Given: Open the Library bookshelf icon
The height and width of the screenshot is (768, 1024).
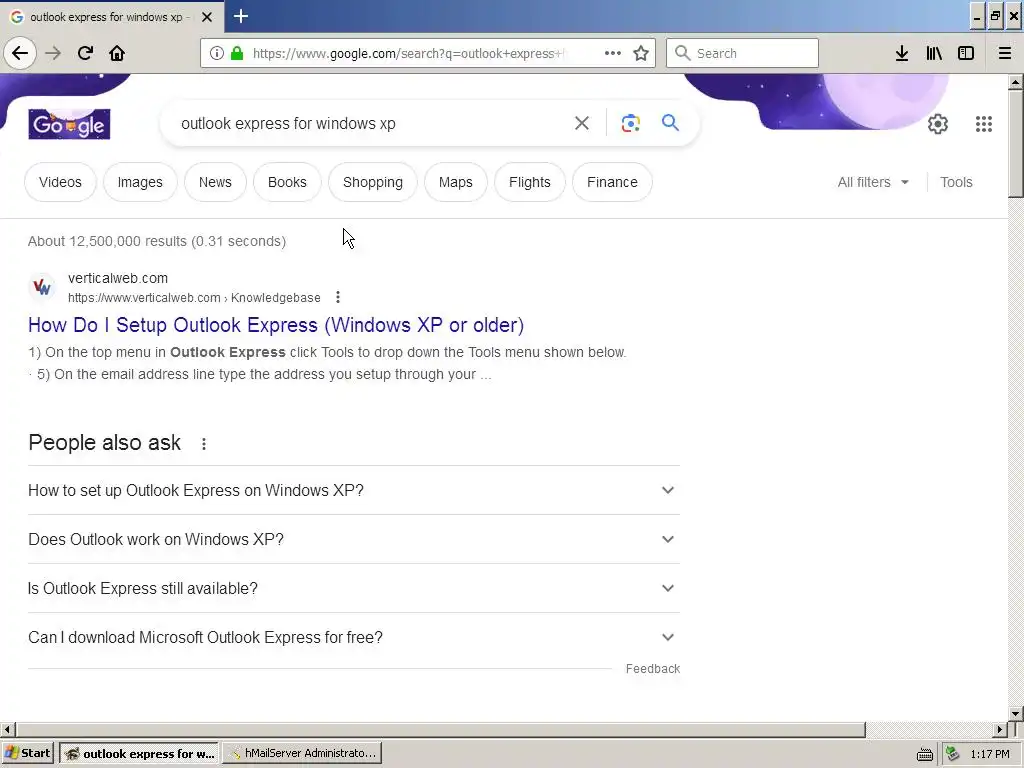Looking at the screenshot, I should point(934,53).
